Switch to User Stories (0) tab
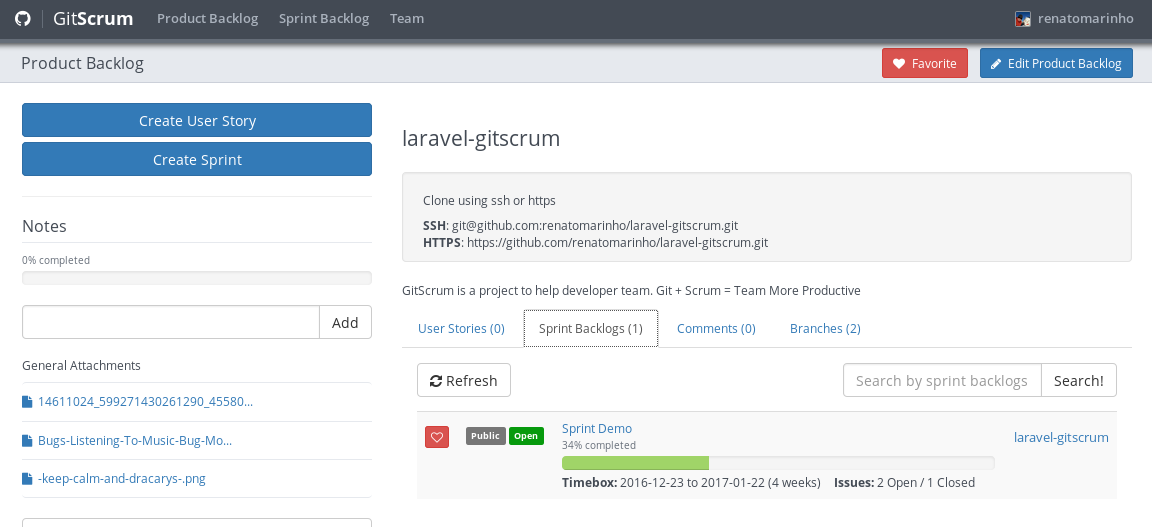 (461, 329)
